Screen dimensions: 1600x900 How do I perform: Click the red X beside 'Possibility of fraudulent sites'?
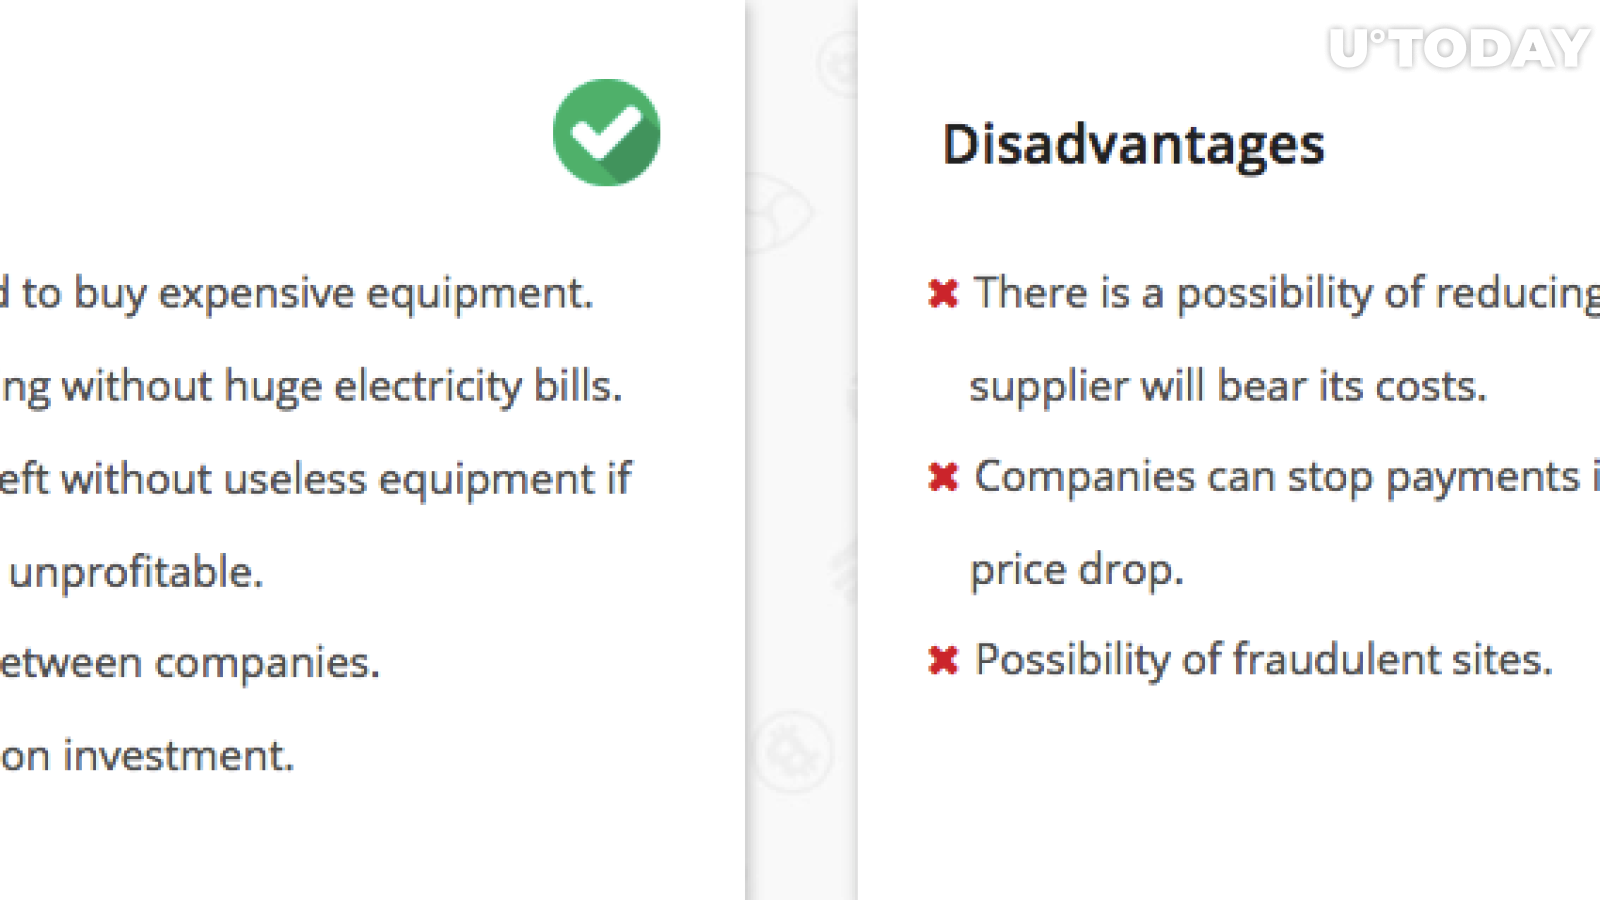click(x=943, y=660)
